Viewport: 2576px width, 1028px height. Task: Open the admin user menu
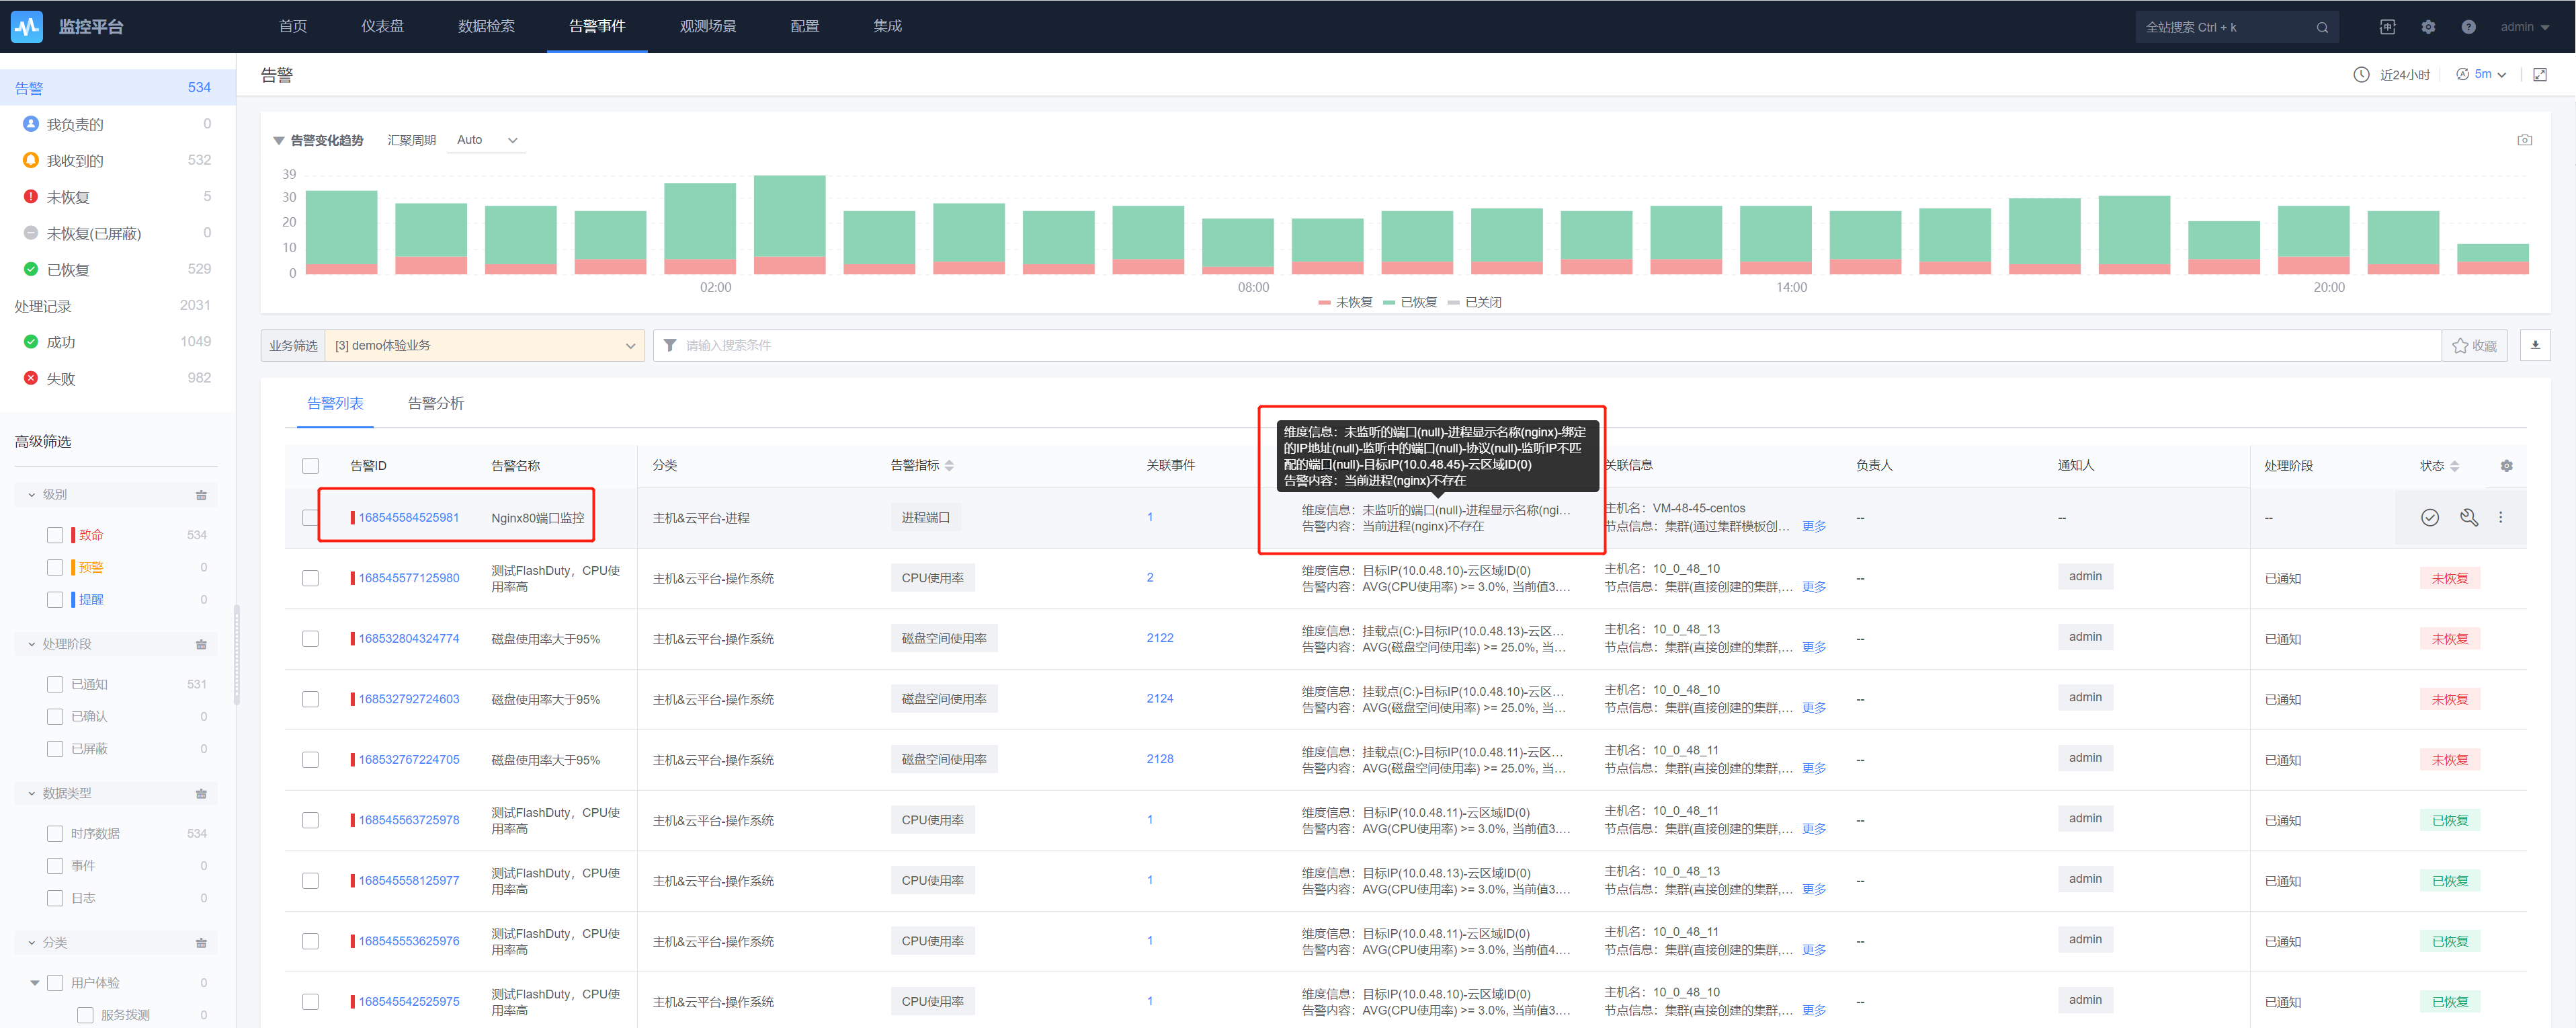(2524, 27)
